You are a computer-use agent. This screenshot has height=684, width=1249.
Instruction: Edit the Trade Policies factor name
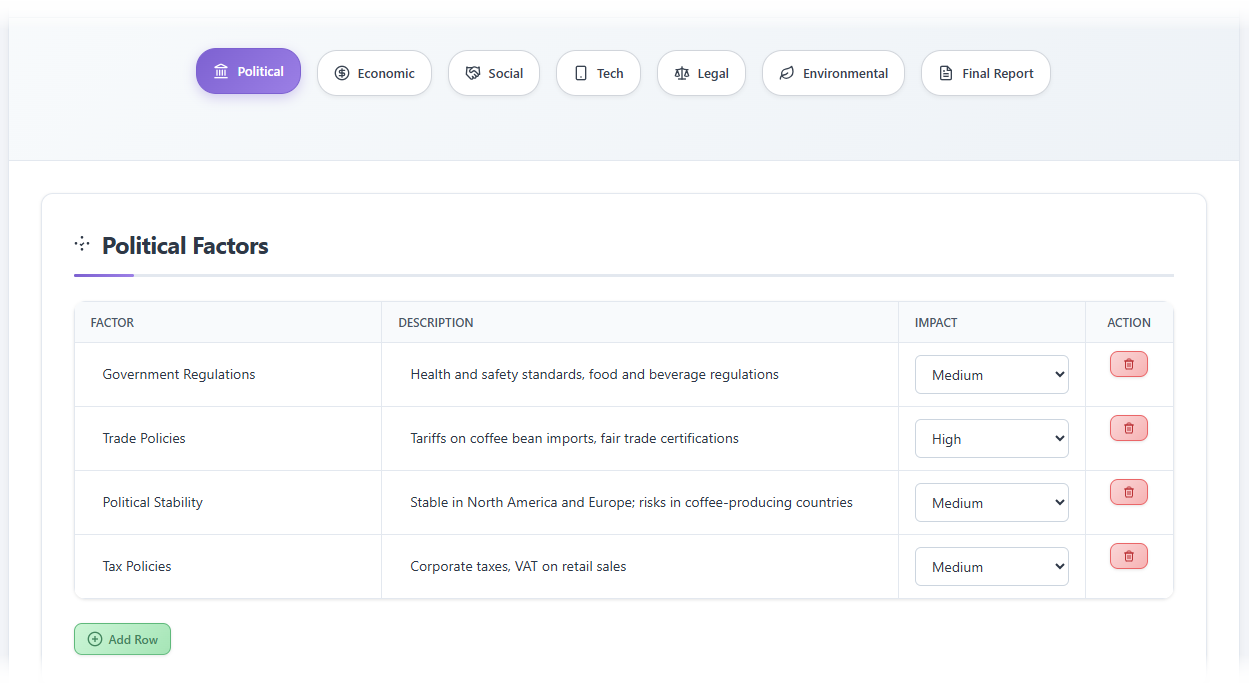click(x=144, y=439)
